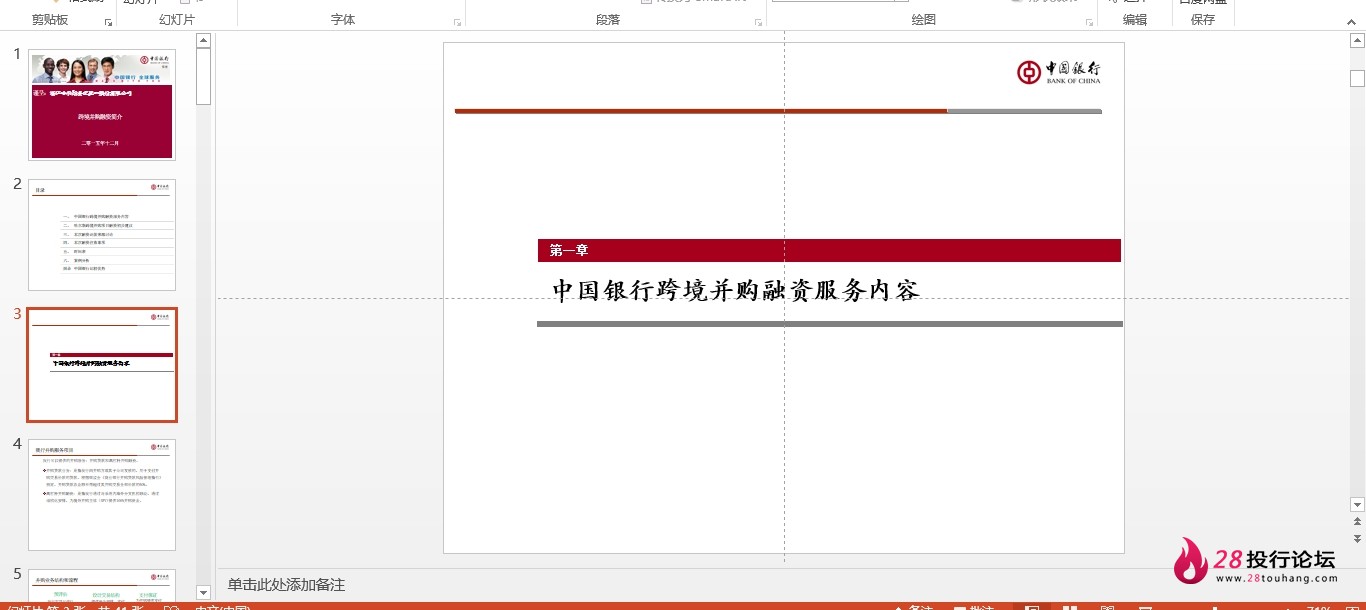Click the thumbnail panel scrollbar handle
The width and height of the screenshot is (1366, 610).
click(204, 76)
